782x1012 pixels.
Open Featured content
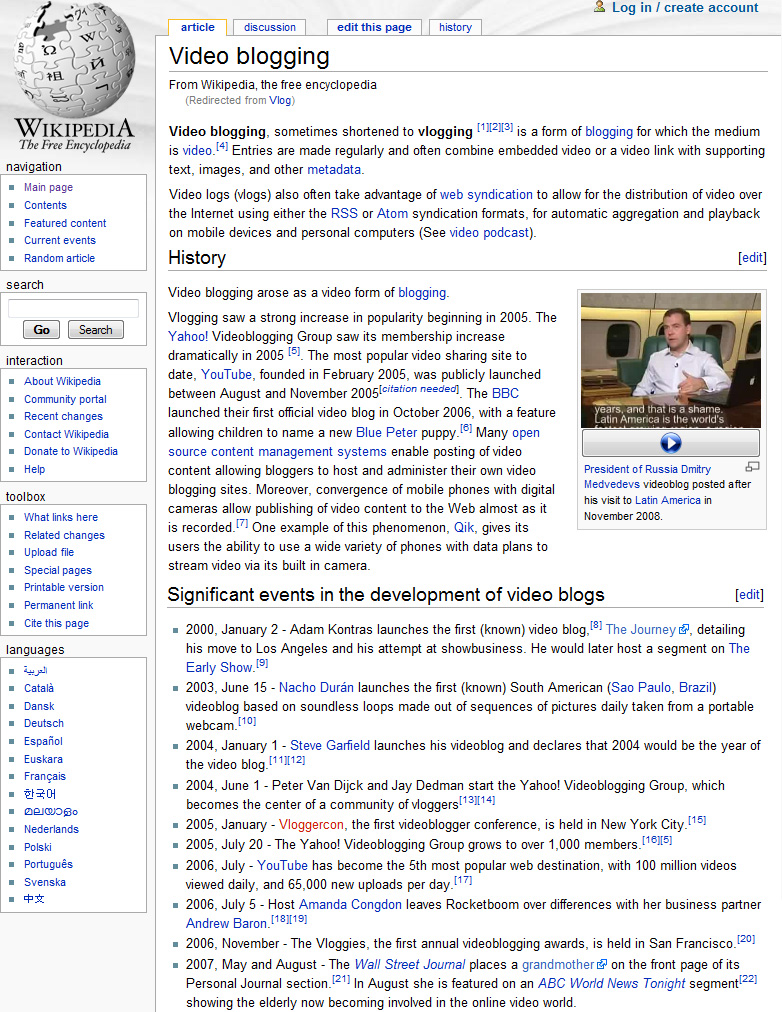pyautogui.click(x=65, y=223)
